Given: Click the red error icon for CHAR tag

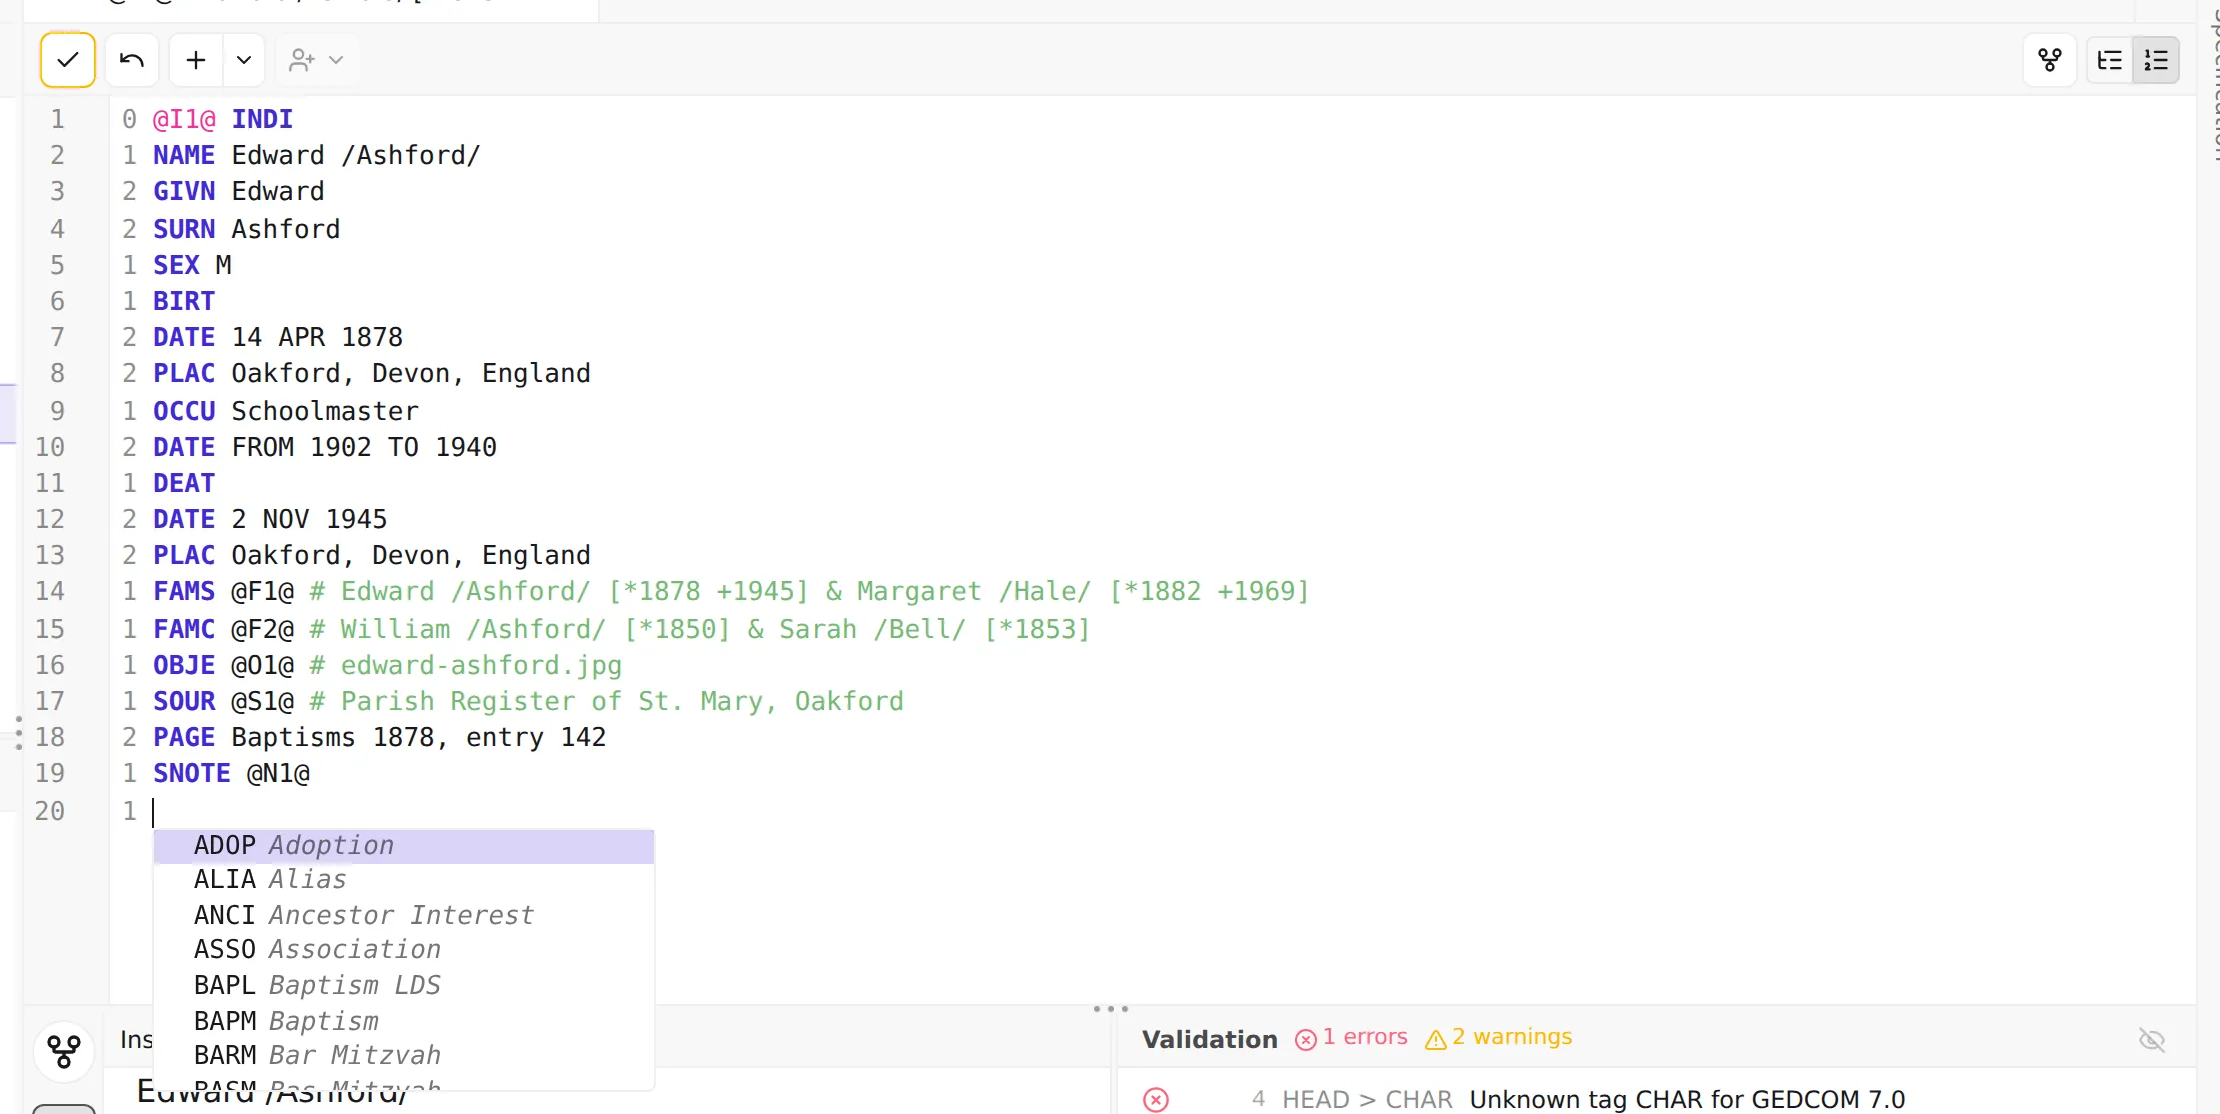Looking at the screenshot, I should pyautogui.click(x=1156, y=1100).
